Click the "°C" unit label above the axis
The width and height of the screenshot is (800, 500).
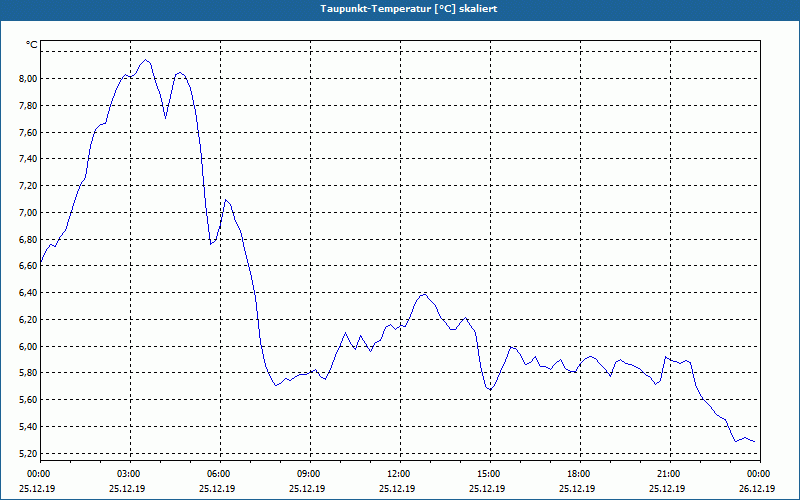32,45
